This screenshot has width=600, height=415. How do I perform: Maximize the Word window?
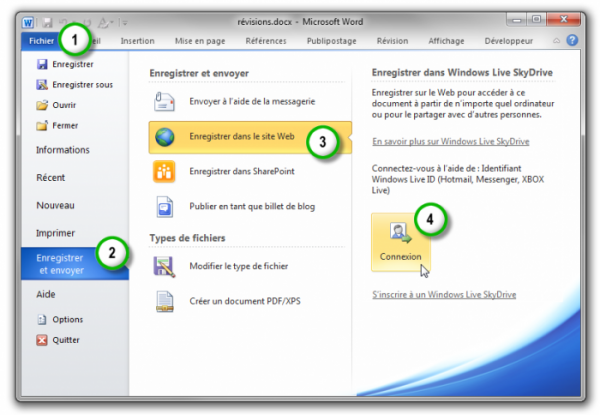pos(536,19)
